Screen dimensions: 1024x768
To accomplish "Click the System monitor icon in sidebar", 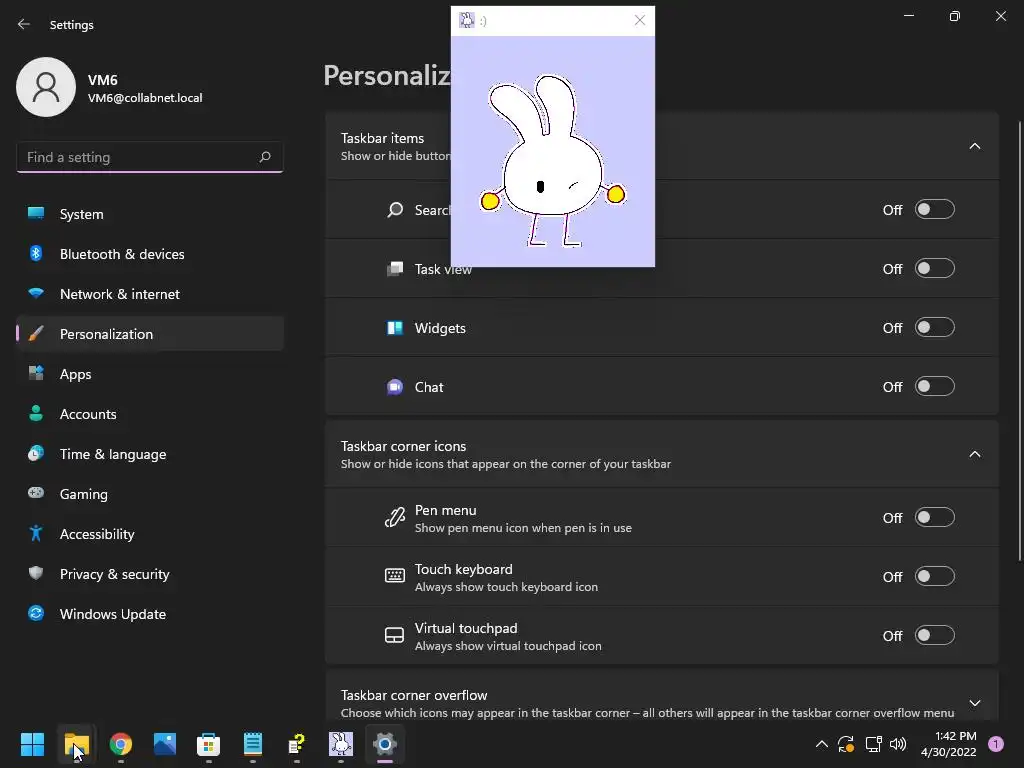I will pyautogui.click(x=36, y=213).
